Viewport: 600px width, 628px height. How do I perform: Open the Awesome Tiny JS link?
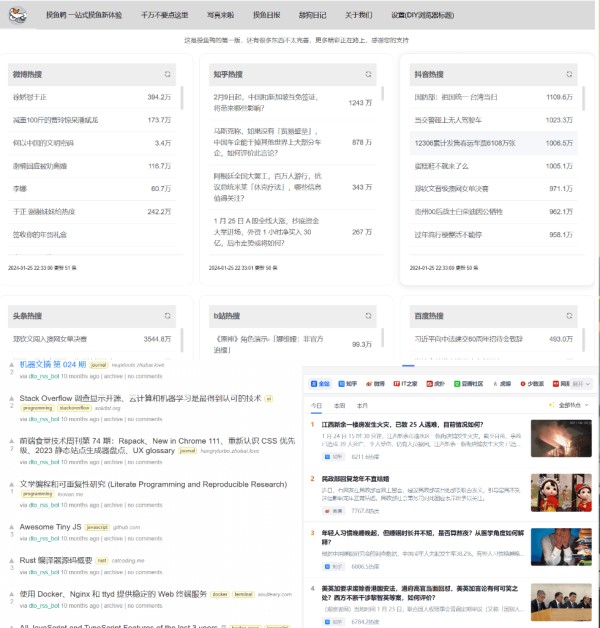click(50, 527)
